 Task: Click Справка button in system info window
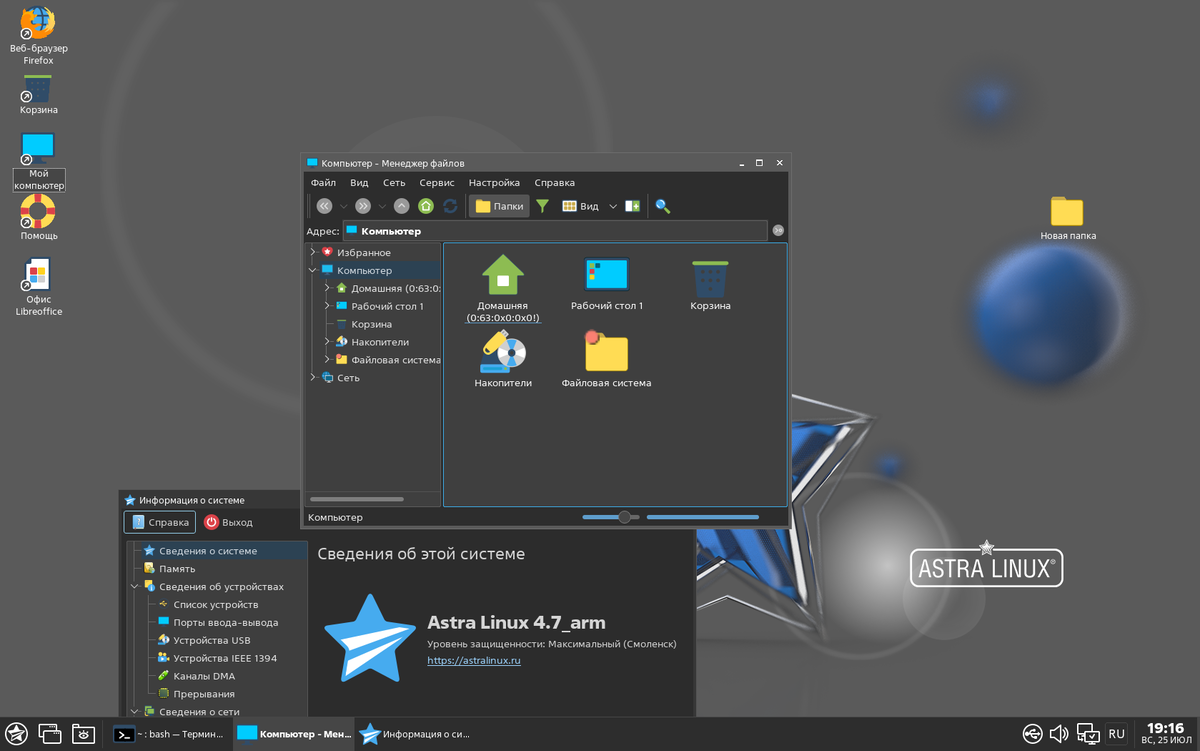pos(159,522)
